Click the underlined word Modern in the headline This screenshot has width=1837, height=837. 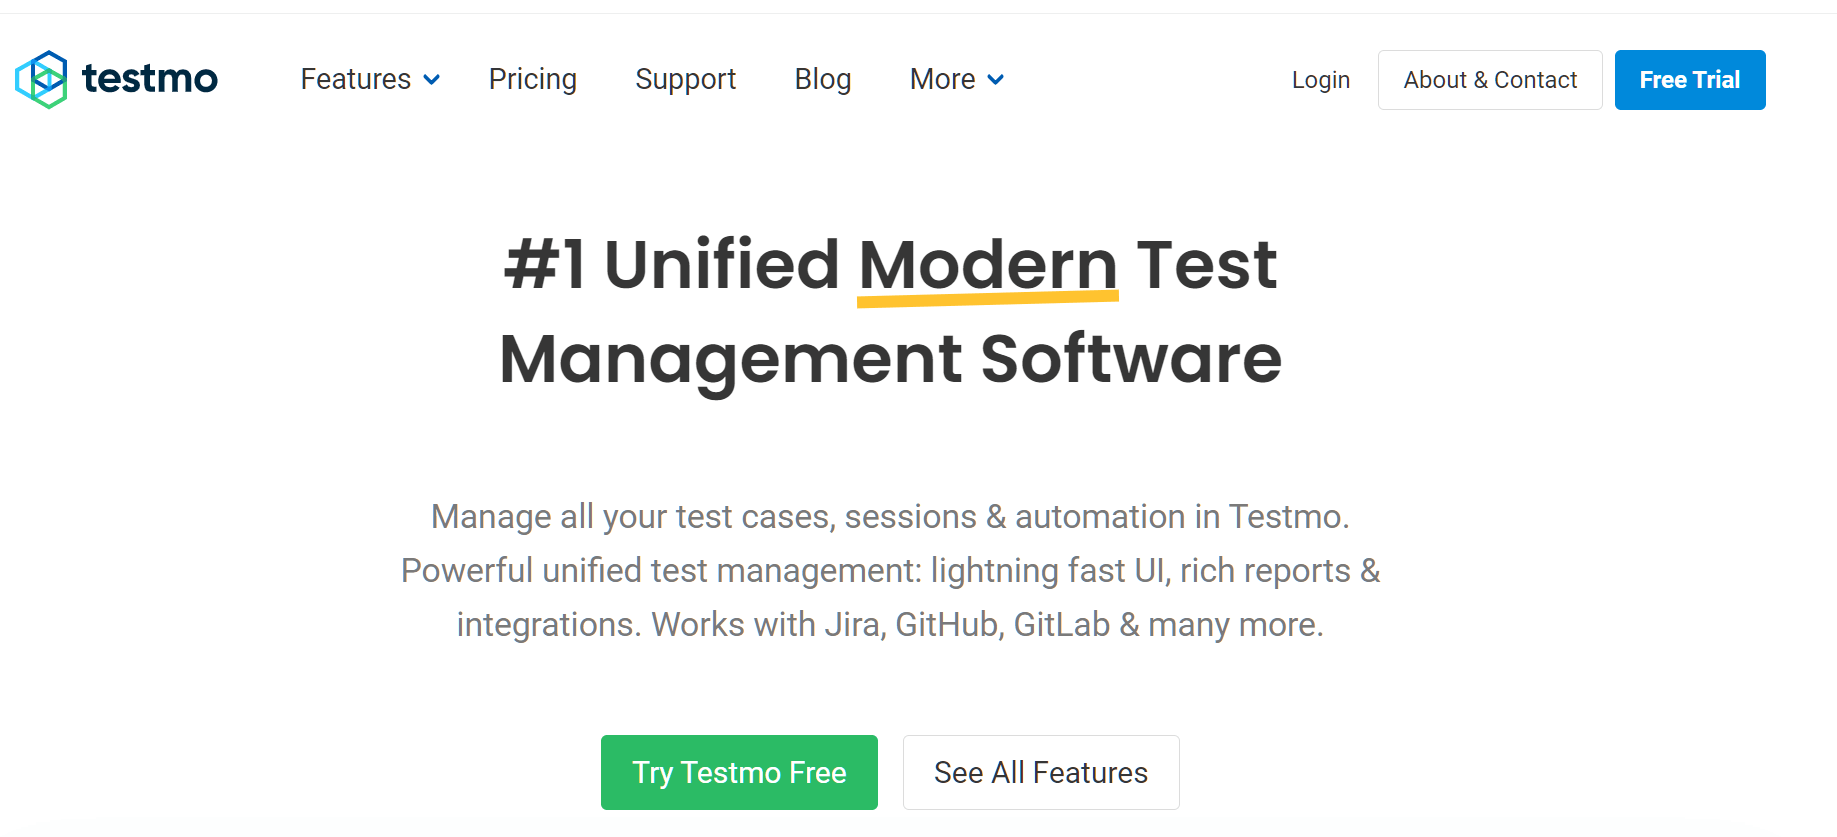[x=987, y=264]
